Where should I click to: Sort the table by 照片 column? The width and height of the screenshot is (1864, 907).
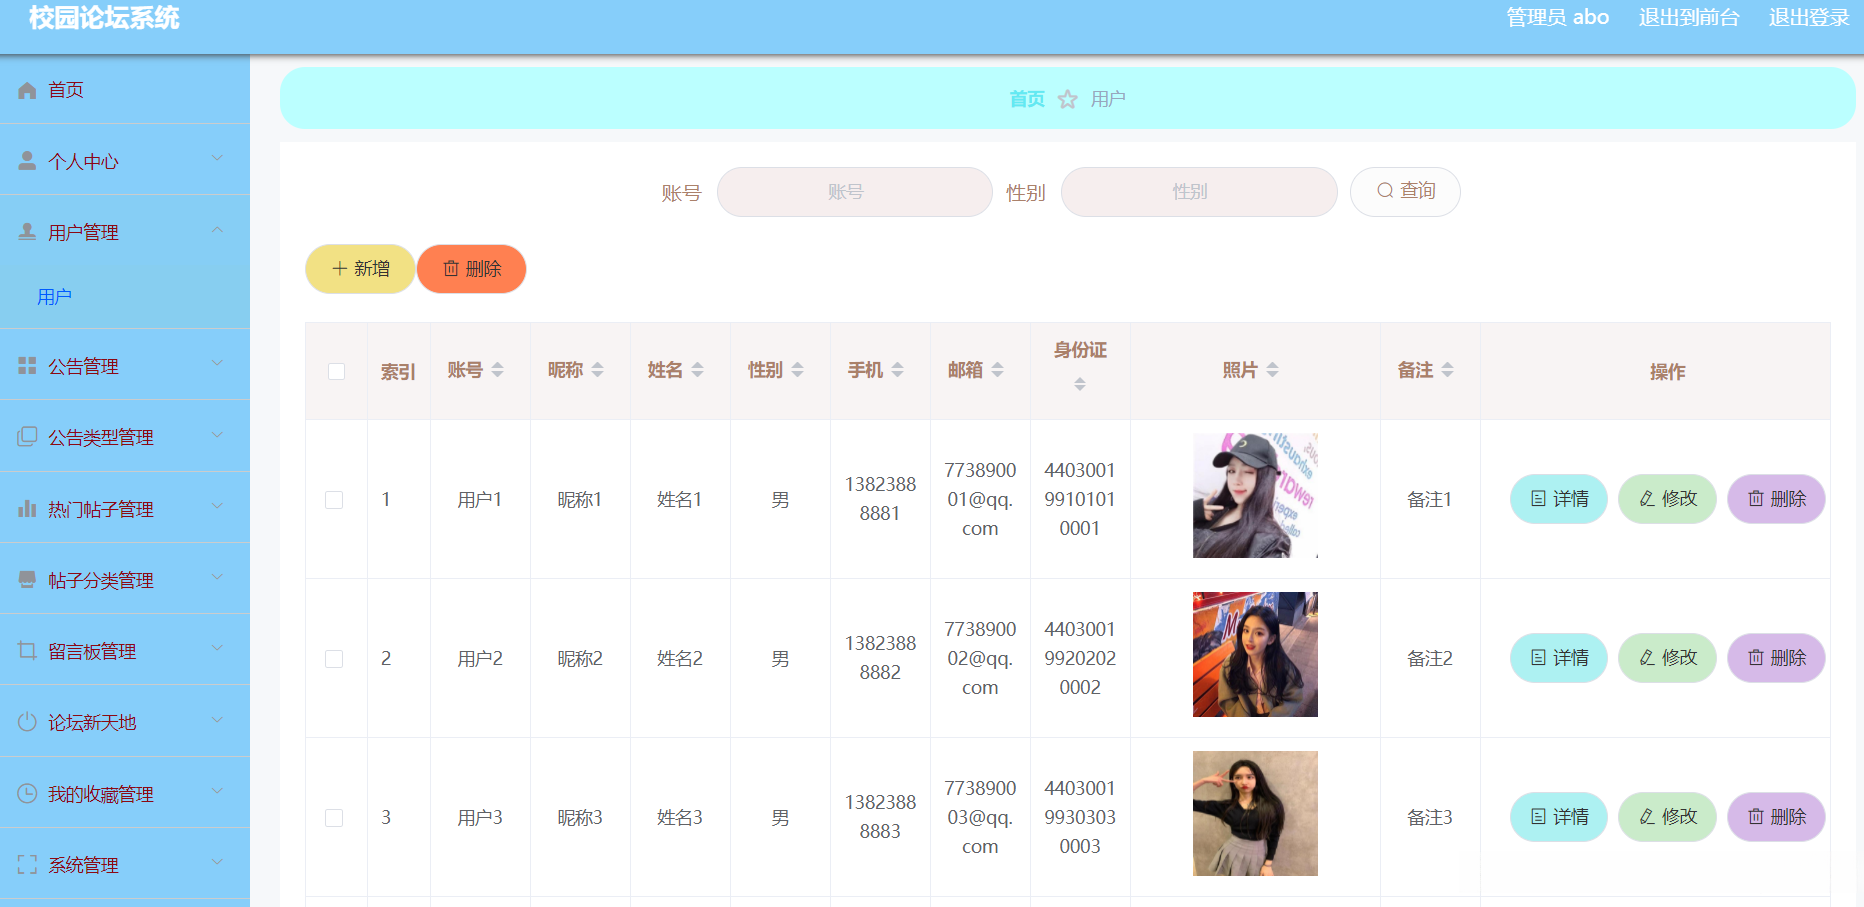pyautogui.click(x=1272, y=370)
